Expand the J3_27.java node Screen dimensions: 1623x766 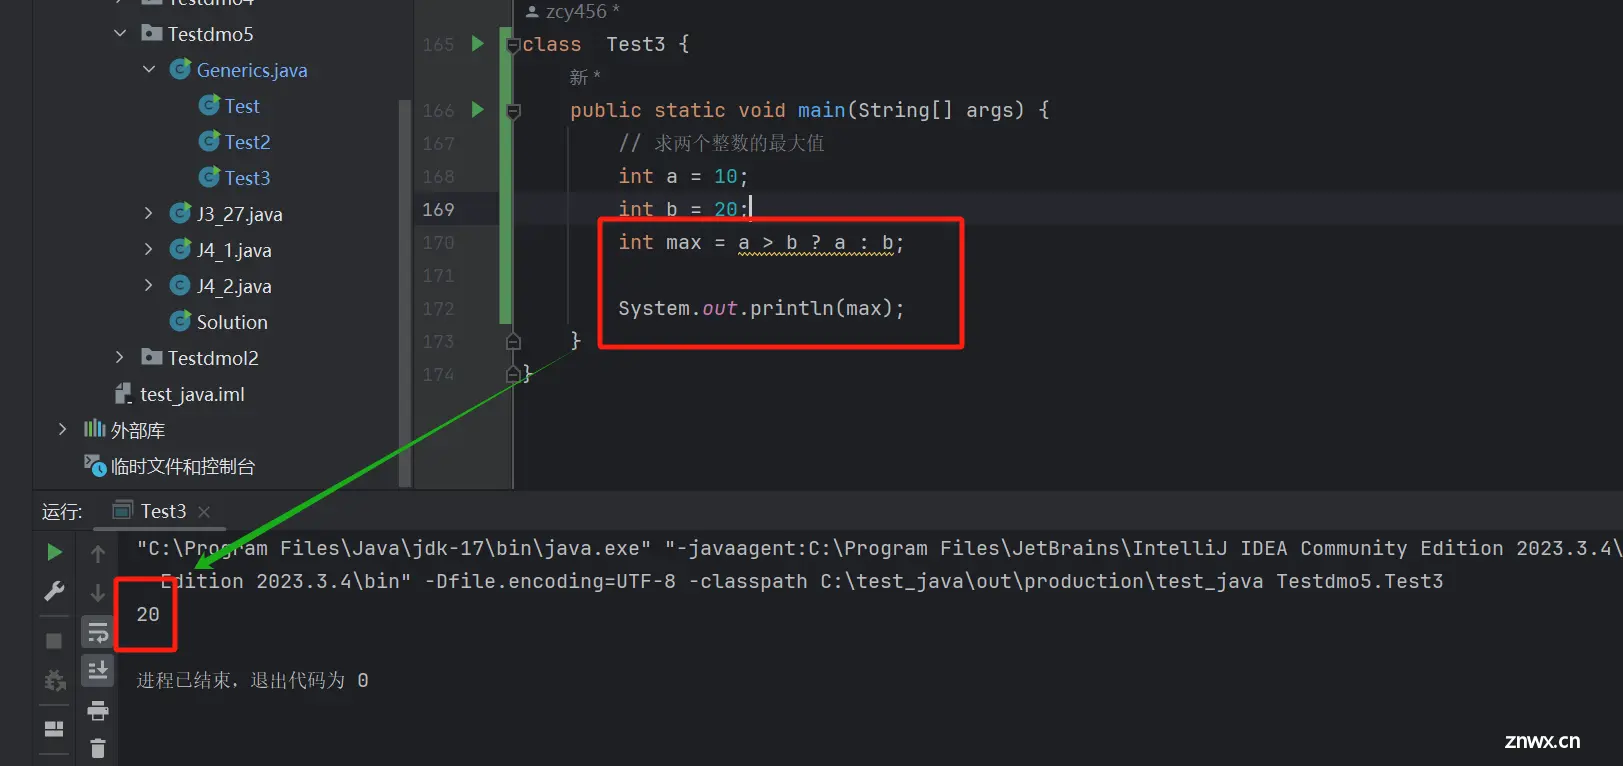(149, 213)
